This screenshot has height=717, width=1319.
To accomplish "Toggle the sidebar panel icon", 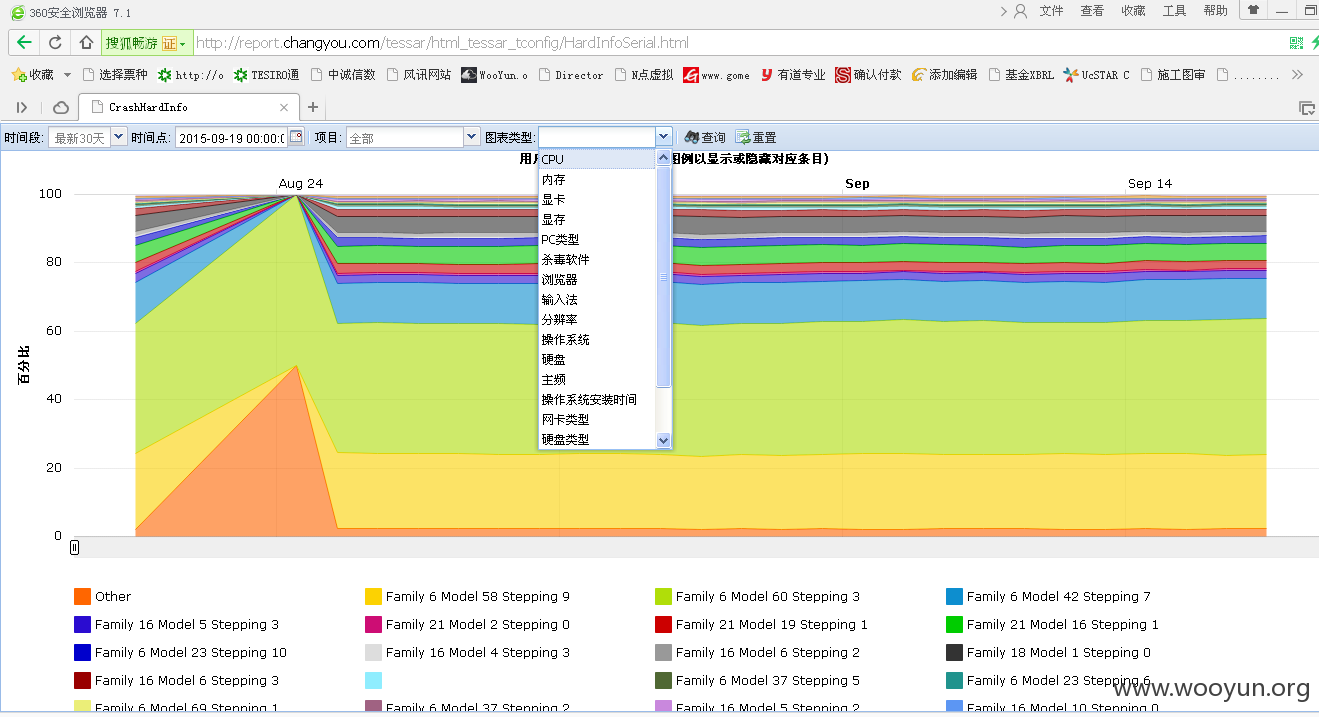I will pyautogui.click(x=22, y=107).
